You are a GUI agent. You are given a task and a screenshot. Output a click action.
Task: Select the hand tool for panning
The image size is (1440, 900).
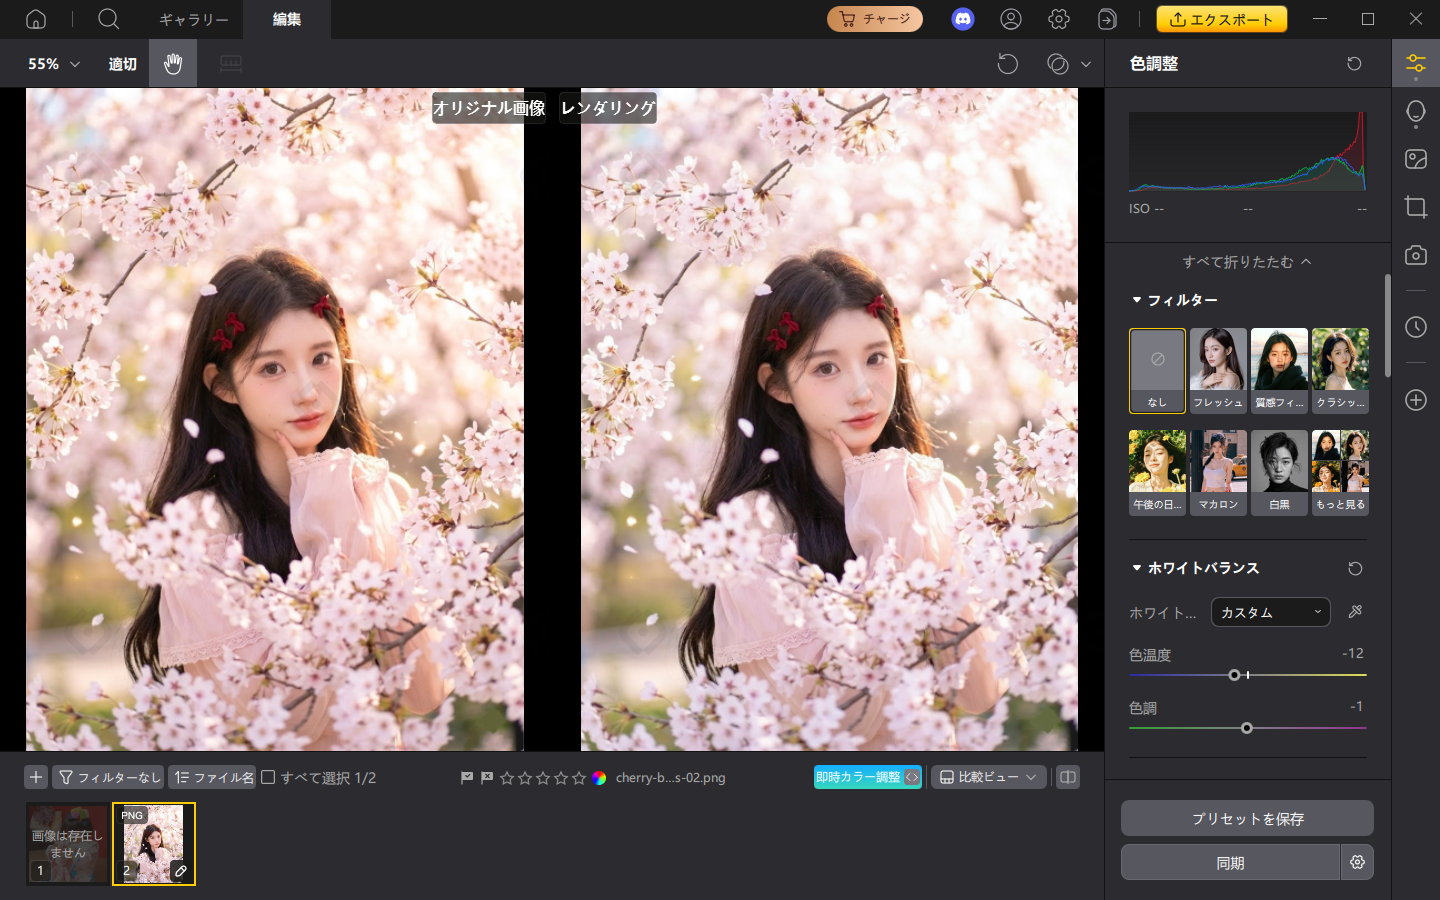point(172,63)
